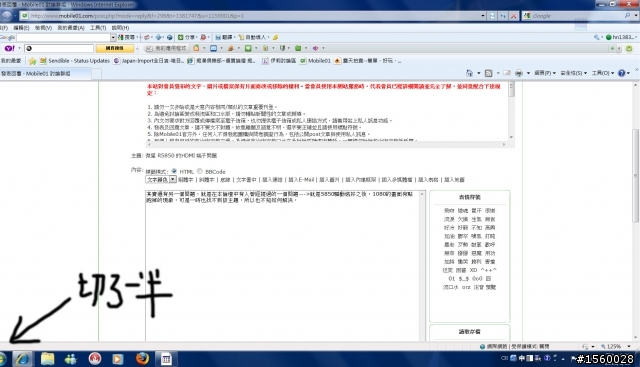Click the Yahoo Toolbar green smiley icon
Screen dimensions: 640x367
629,48
